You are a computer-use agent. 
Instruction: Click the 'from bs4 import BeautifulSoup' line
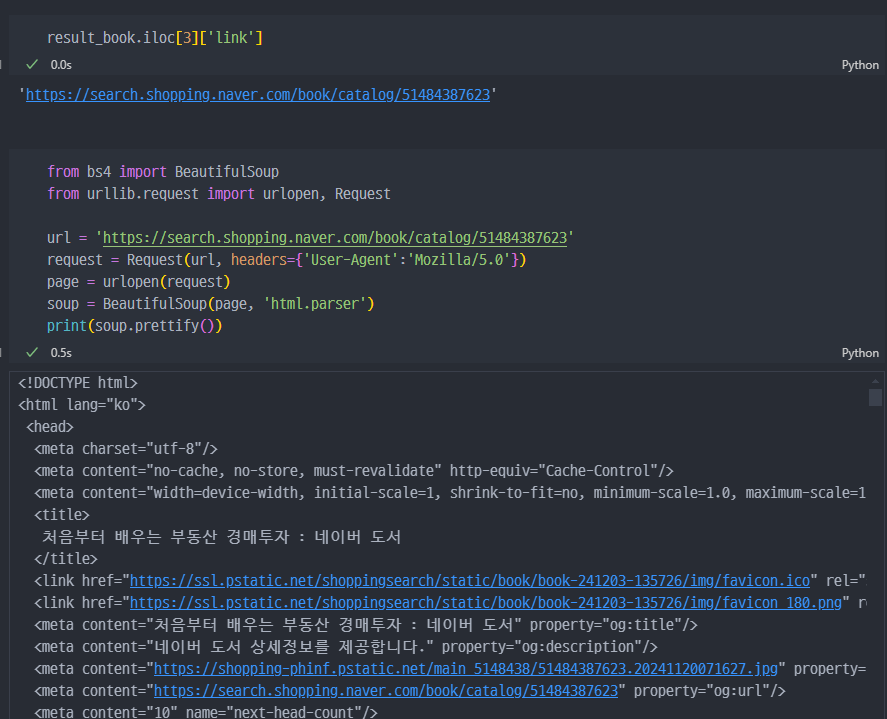pos(163,172)
